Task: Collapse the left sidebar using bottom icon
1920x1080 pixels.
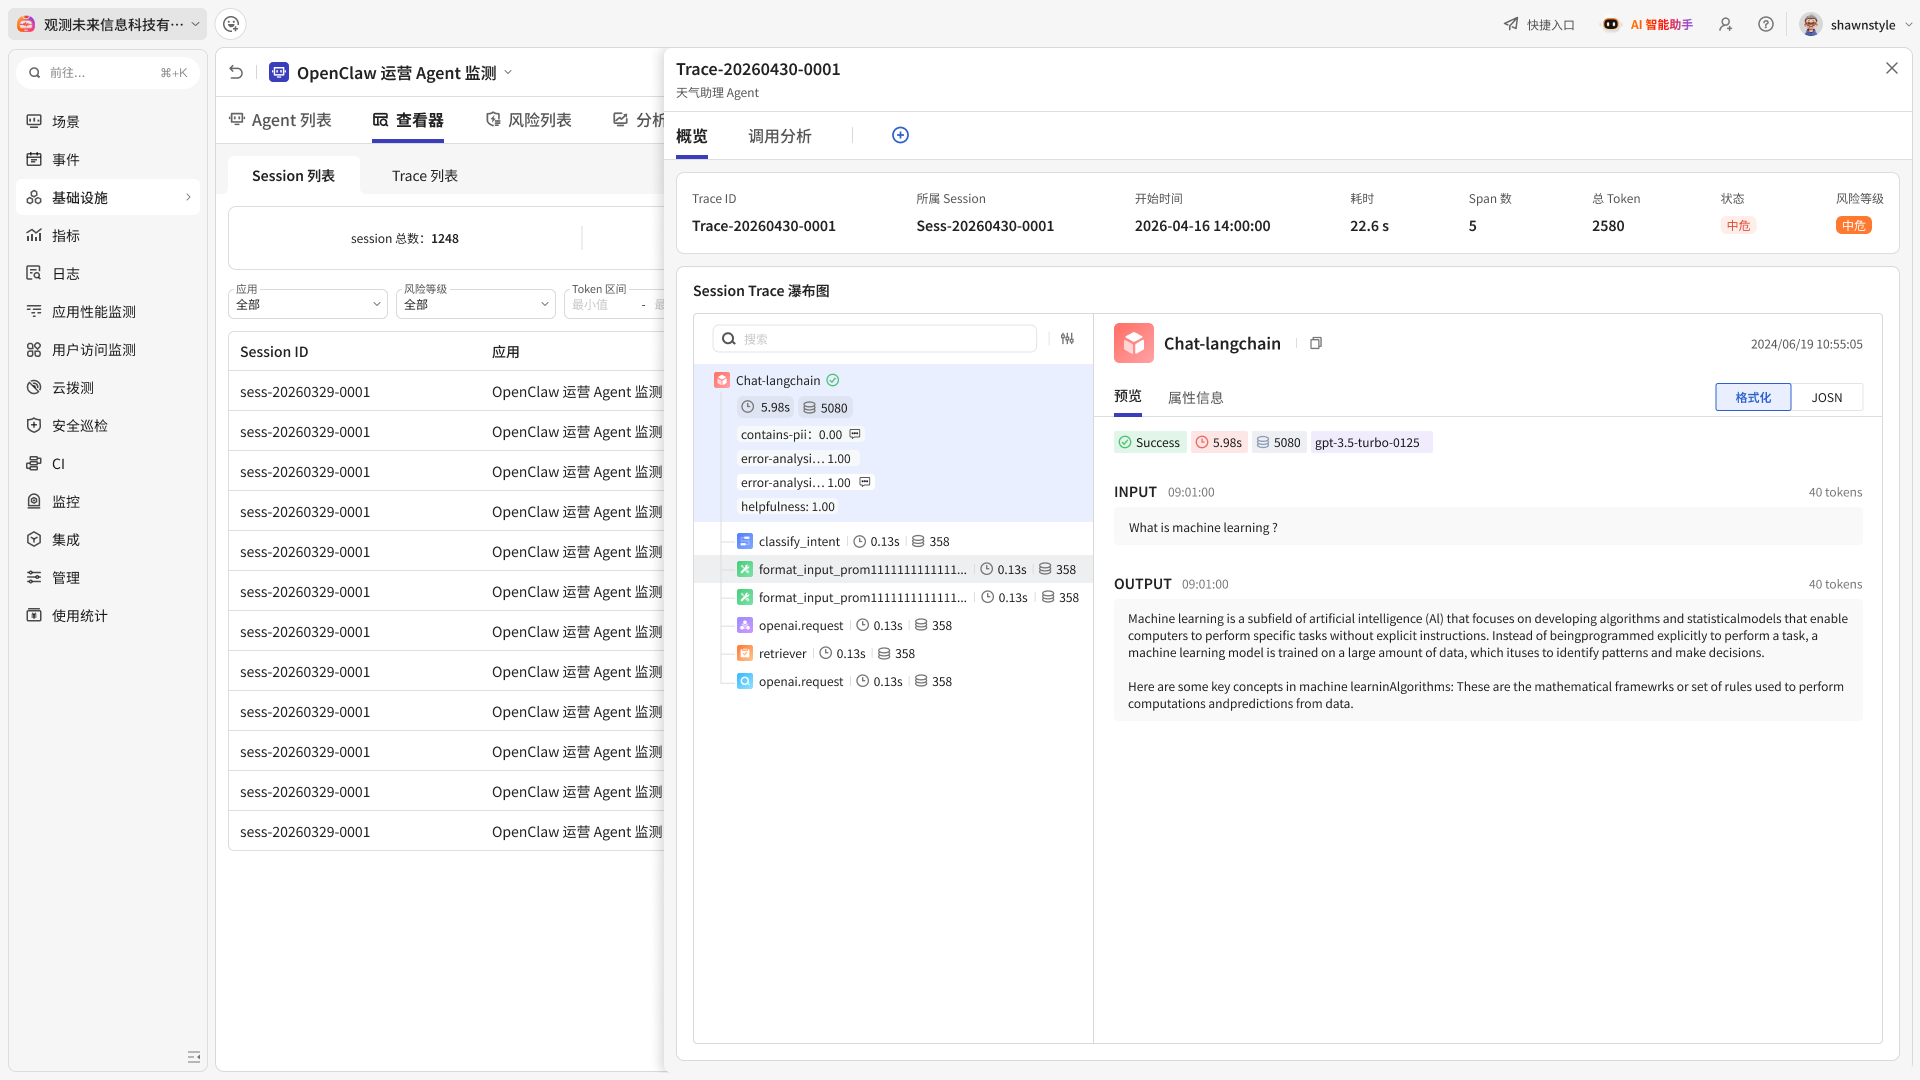Action: 194,1057
